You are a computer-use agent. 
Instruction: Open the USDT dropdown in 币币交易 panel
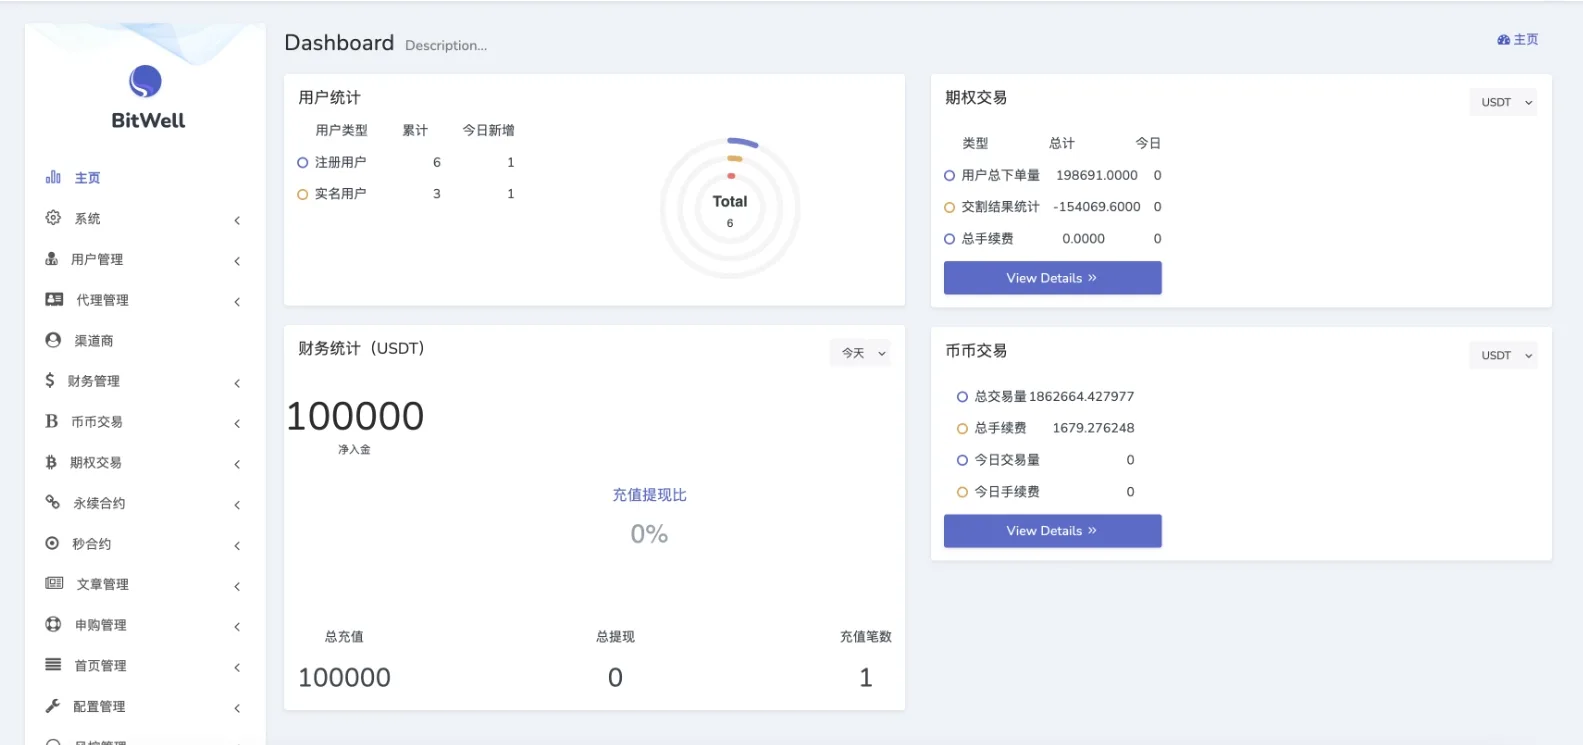(x=1505, y=355)
